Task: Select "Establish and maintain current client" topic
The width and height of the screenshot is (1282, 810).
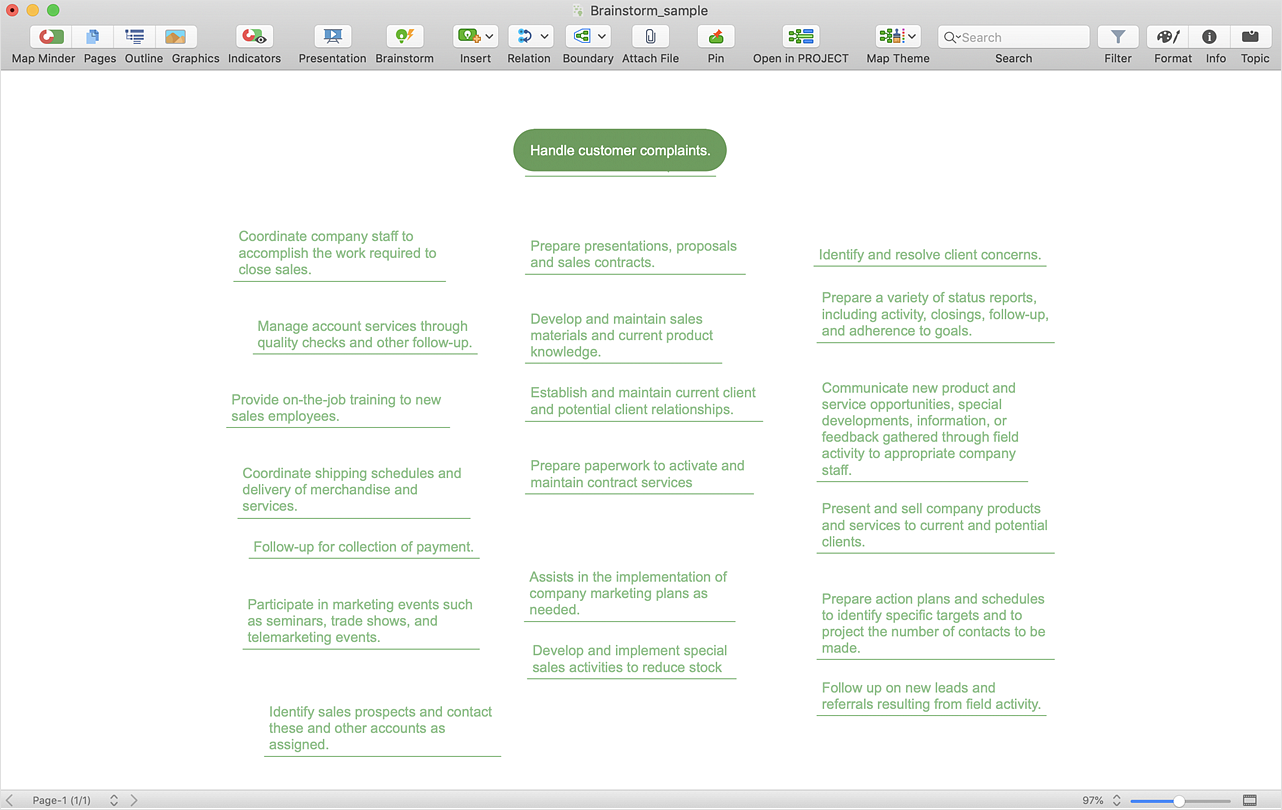Action: coord(643,401)
